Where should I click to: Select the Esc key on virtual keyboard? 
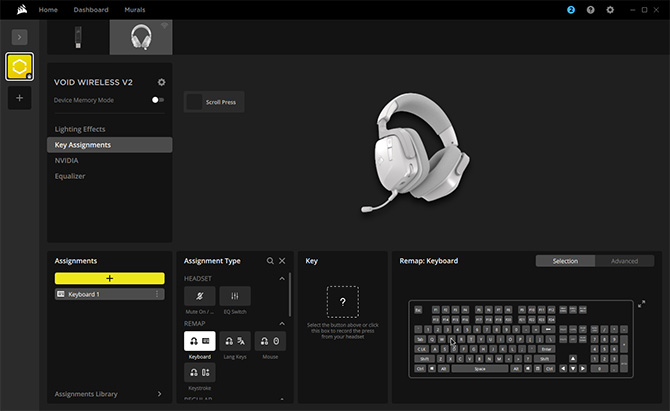418,310
